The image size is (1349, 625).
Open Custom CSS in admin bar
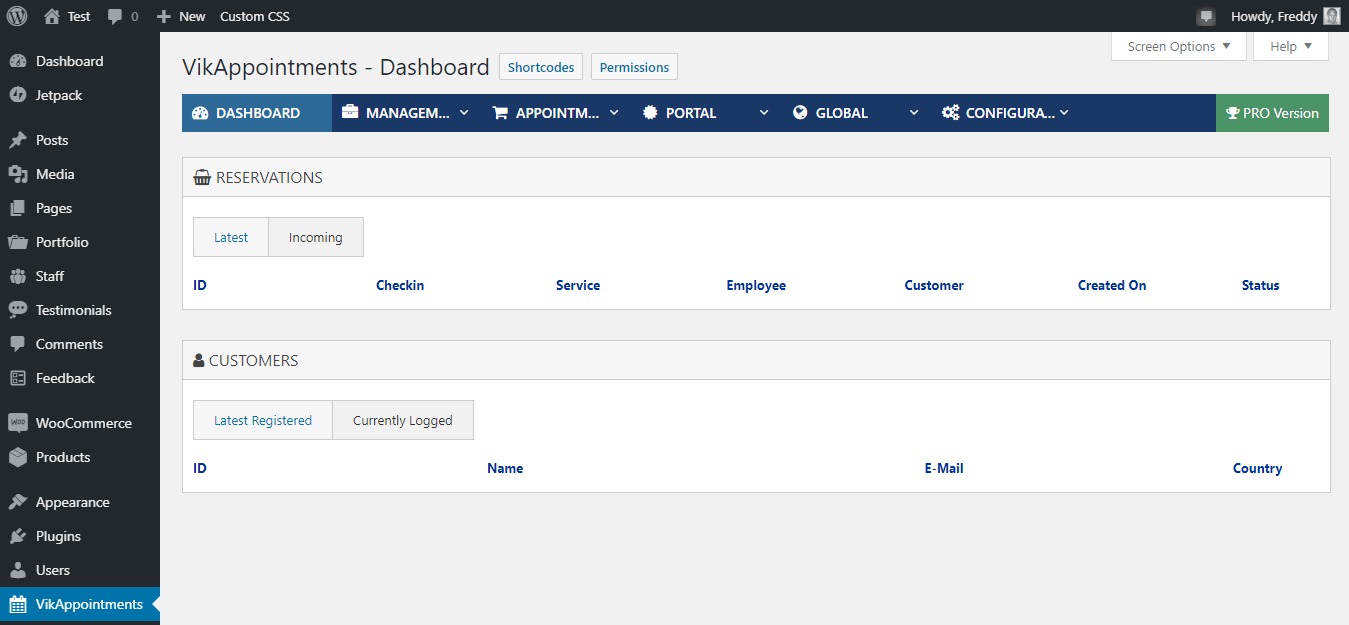click(x=255, y=16)
